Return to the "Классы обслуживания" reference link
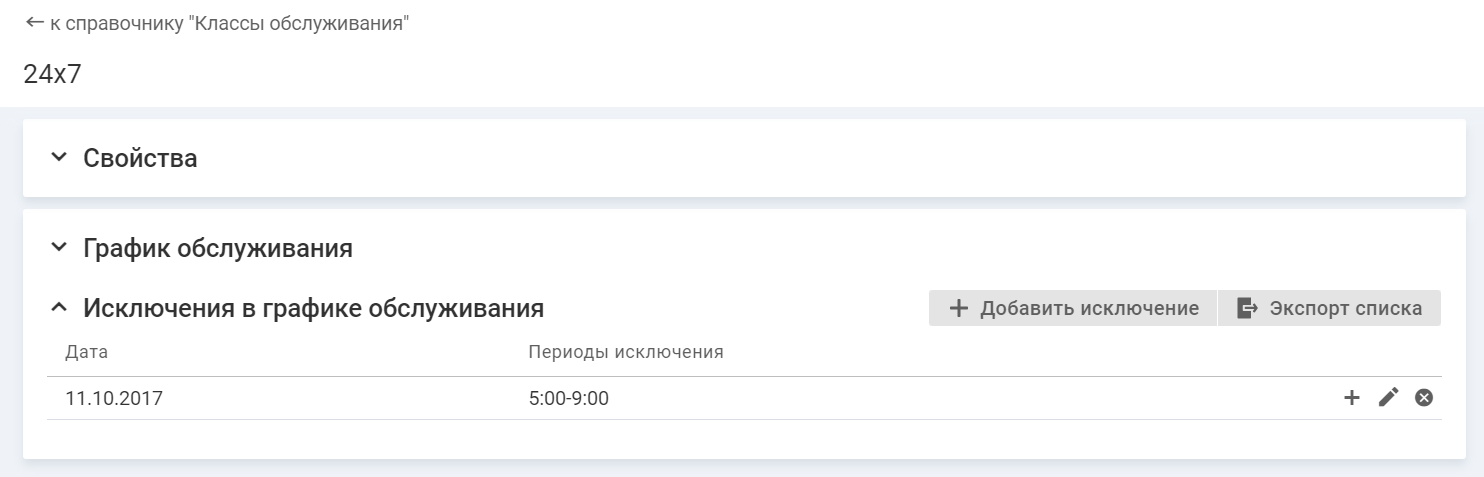 click(230, 24)
